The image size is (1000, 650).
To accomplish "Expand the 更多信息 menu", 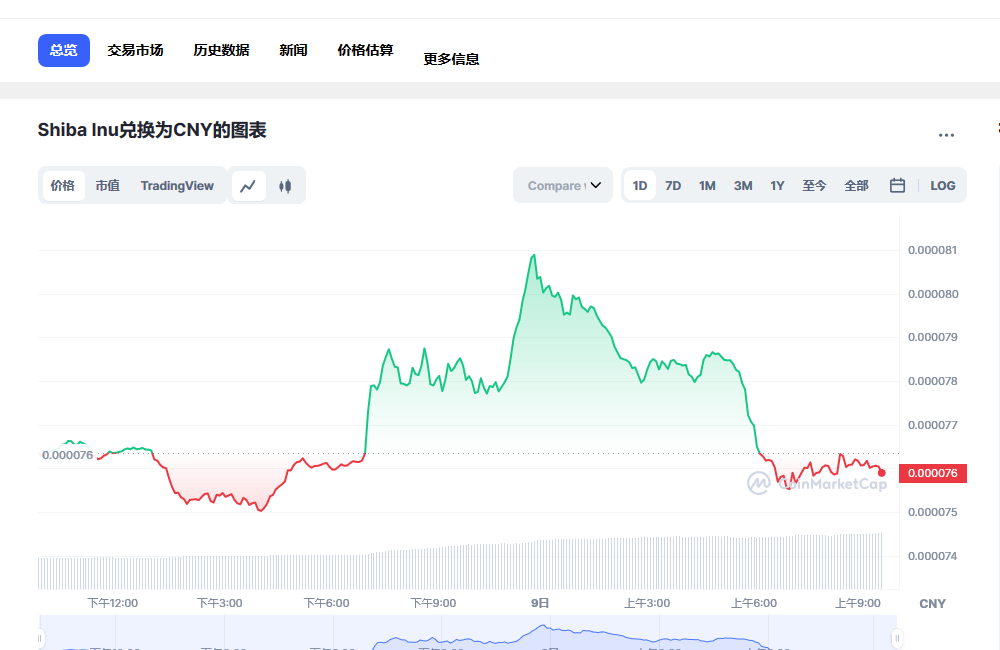I will (x=451, y=58).
